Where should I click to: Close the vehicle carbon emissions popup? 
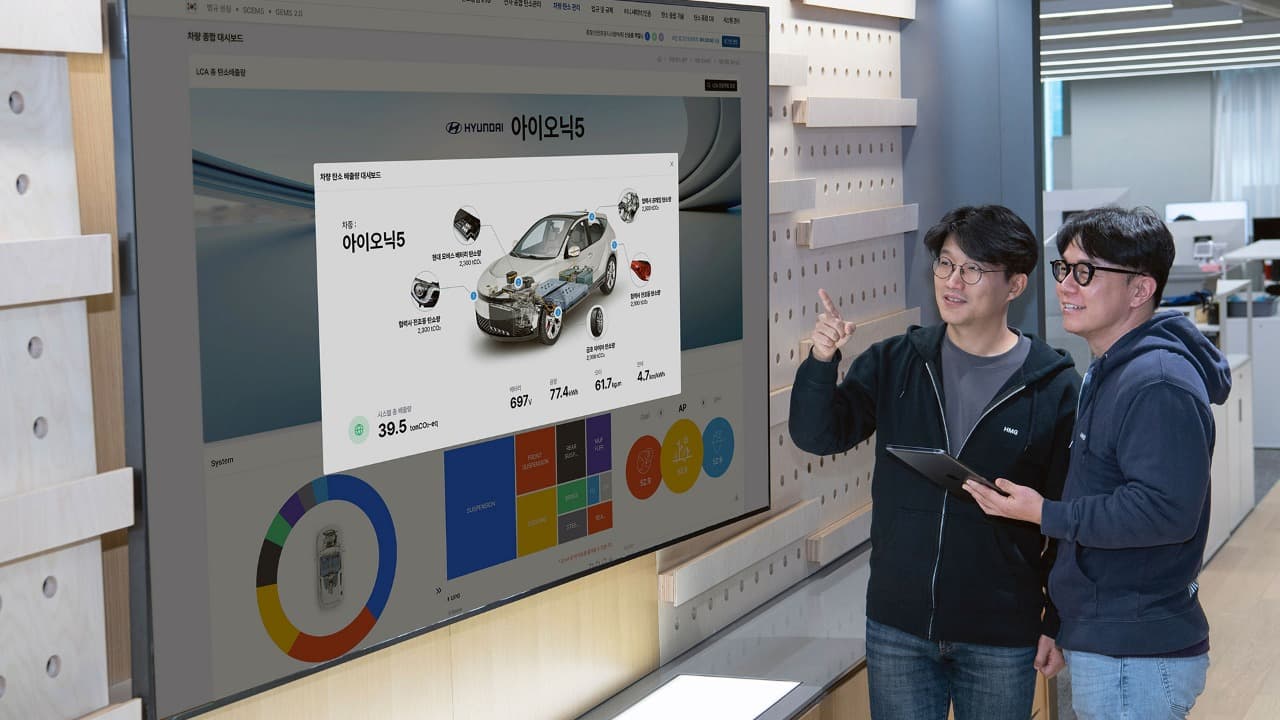[671, 163]
